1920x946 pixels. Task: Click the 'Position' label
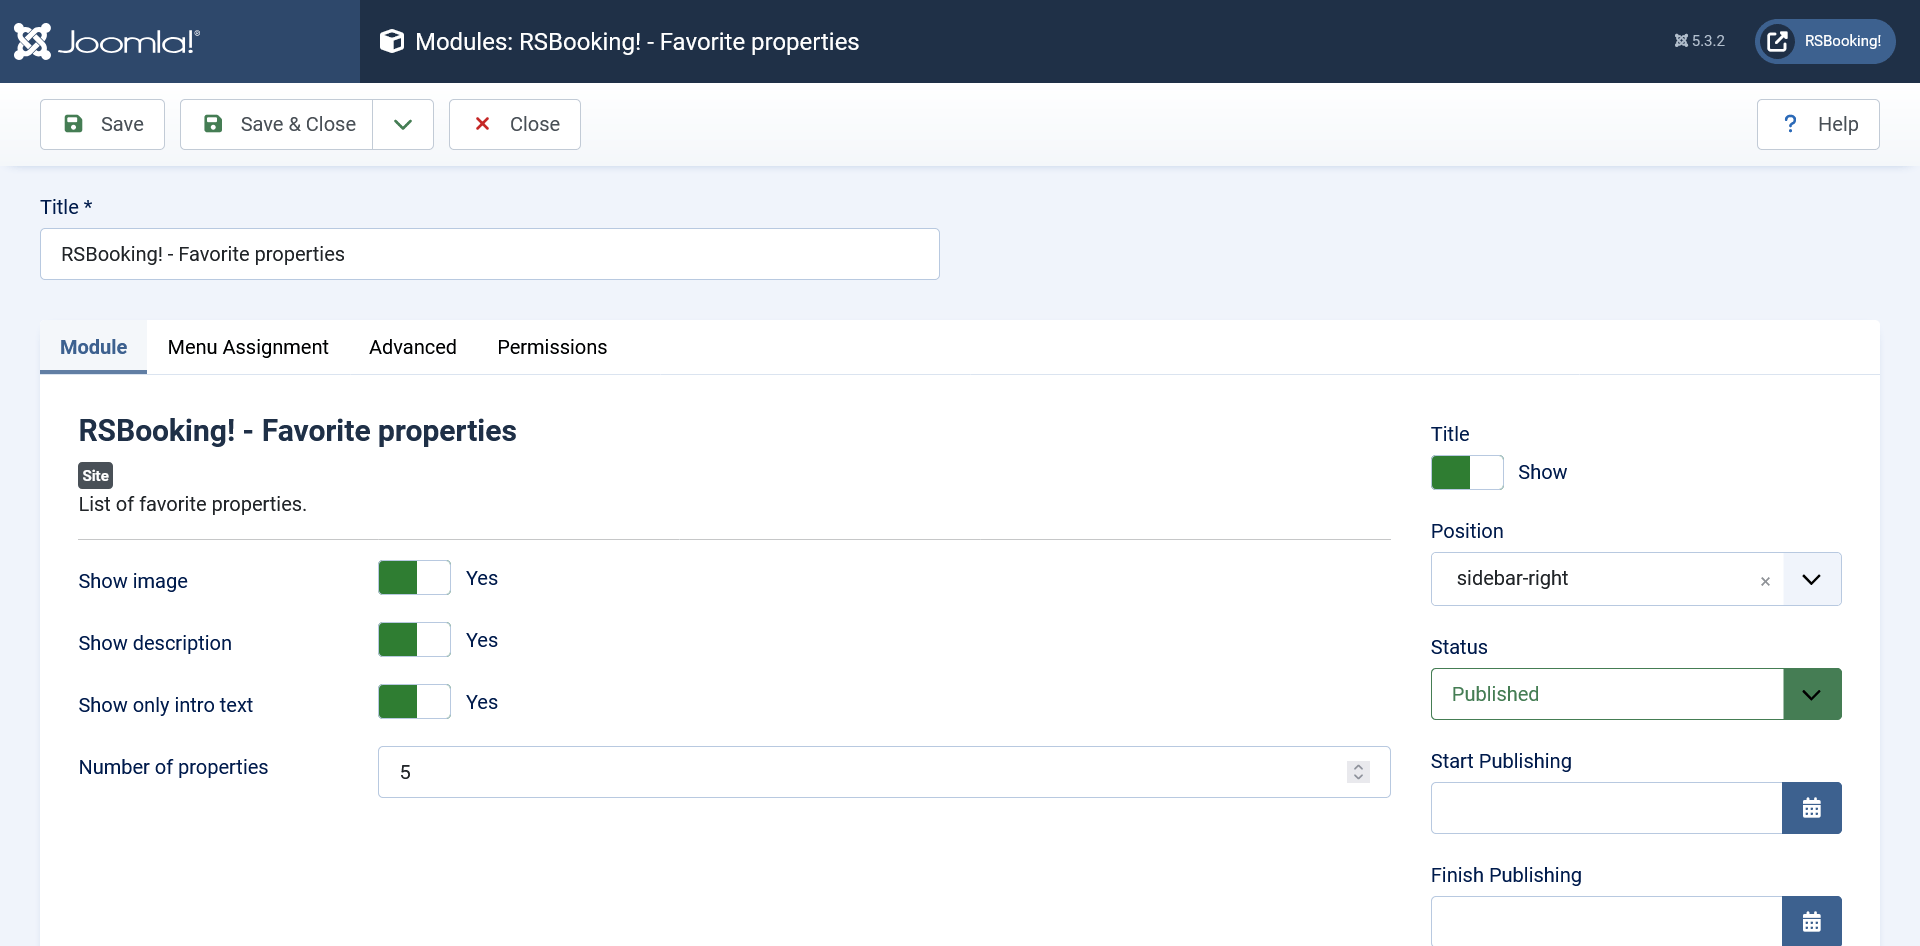coord(1467,531)
